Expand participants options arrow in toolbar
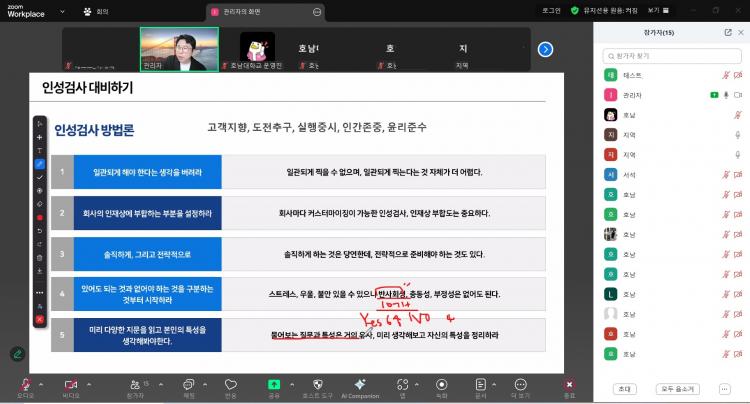Screen dimensions: 750x404 161,384
